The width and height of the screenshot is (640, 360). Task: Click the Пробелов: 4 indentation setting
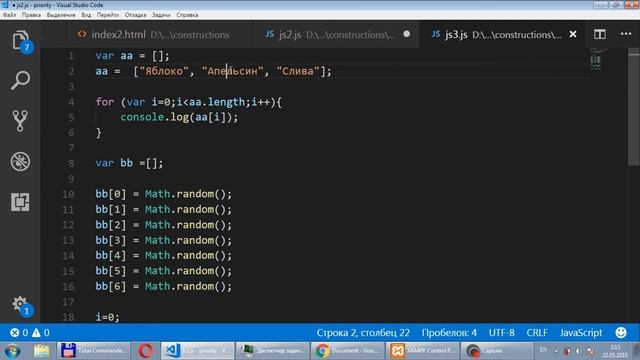coord(449,333)
